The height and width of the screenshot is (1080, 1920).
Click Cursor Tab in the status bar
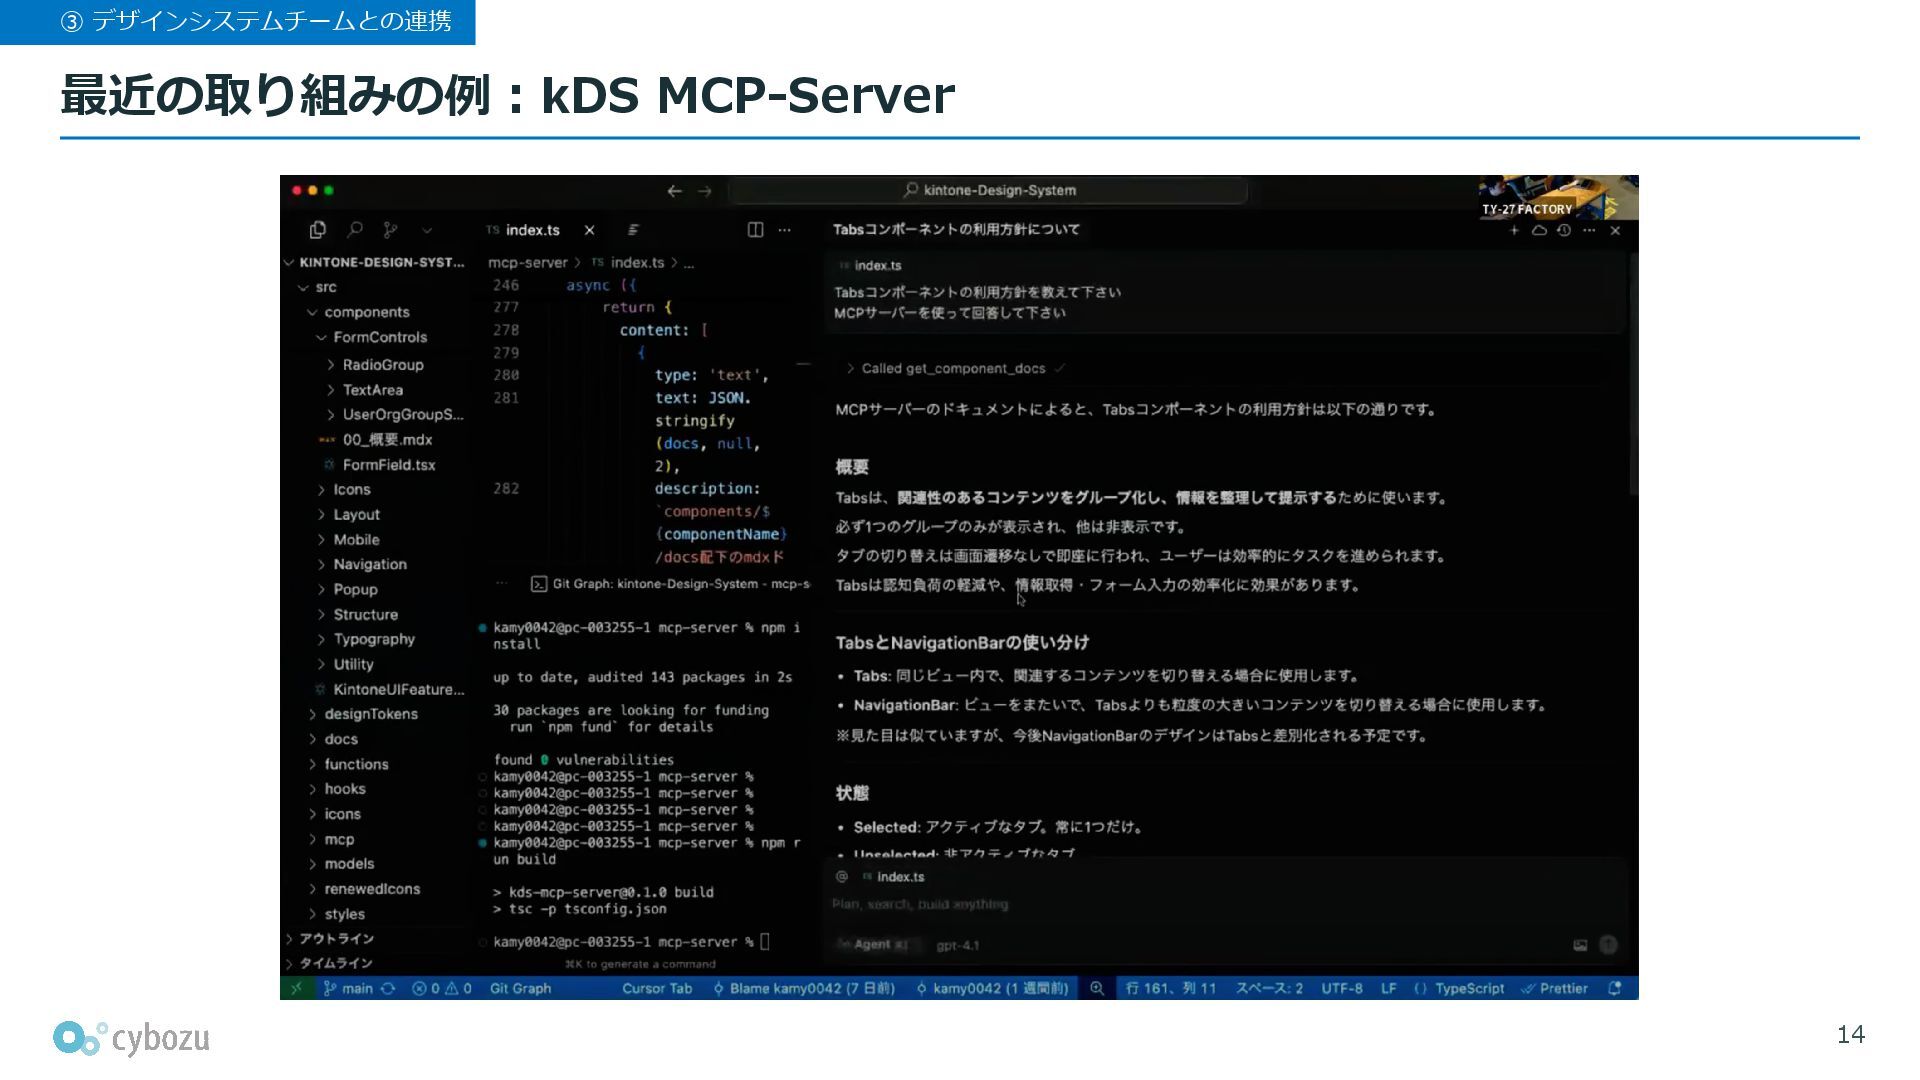(657, 988)
